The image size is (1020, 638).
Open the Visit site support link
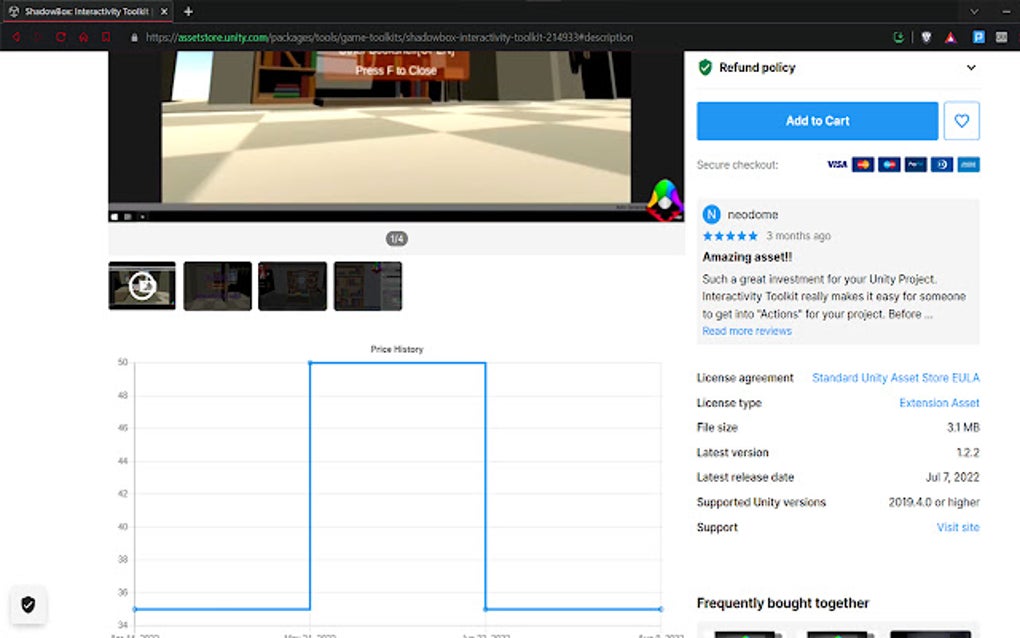click(x=958, y=527)
